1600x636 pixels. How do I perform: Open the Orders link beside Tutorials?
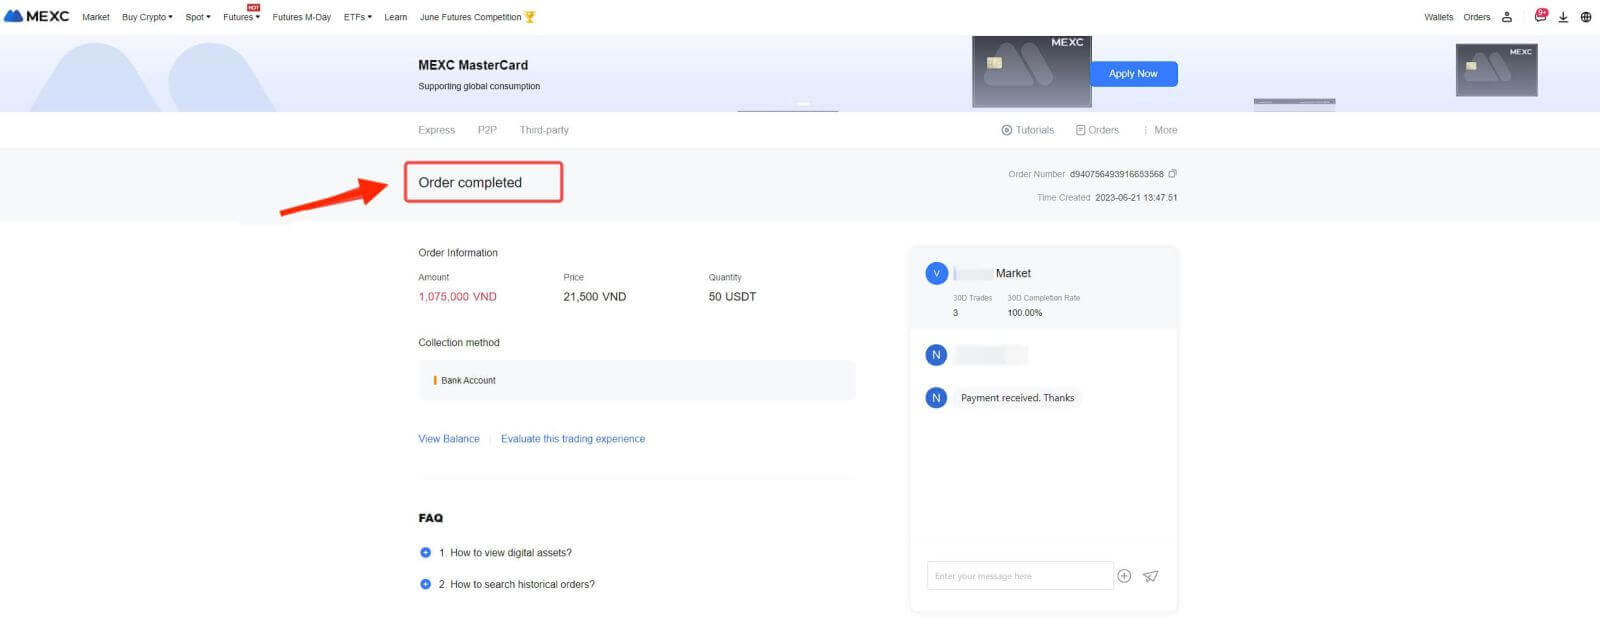point(1097,130)
